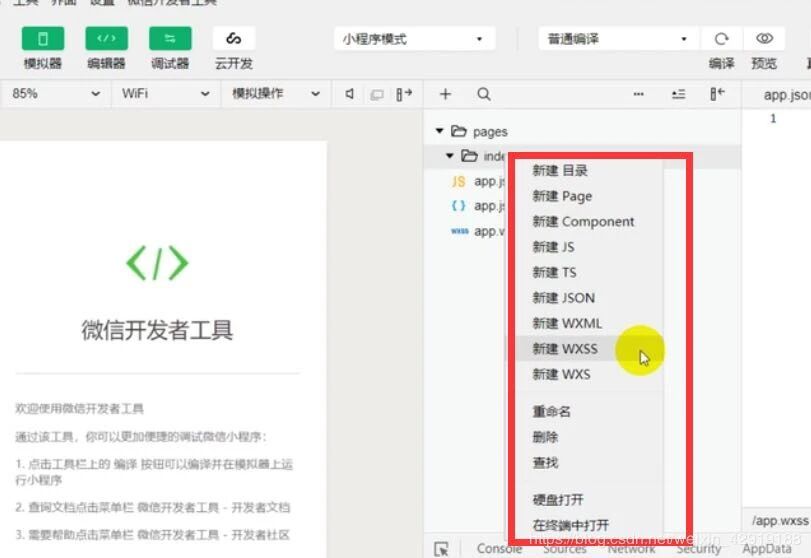Click the 微信开发者工具 heading in simulator
This screenshot has width=811, height=558.
(x=157, y=330)
